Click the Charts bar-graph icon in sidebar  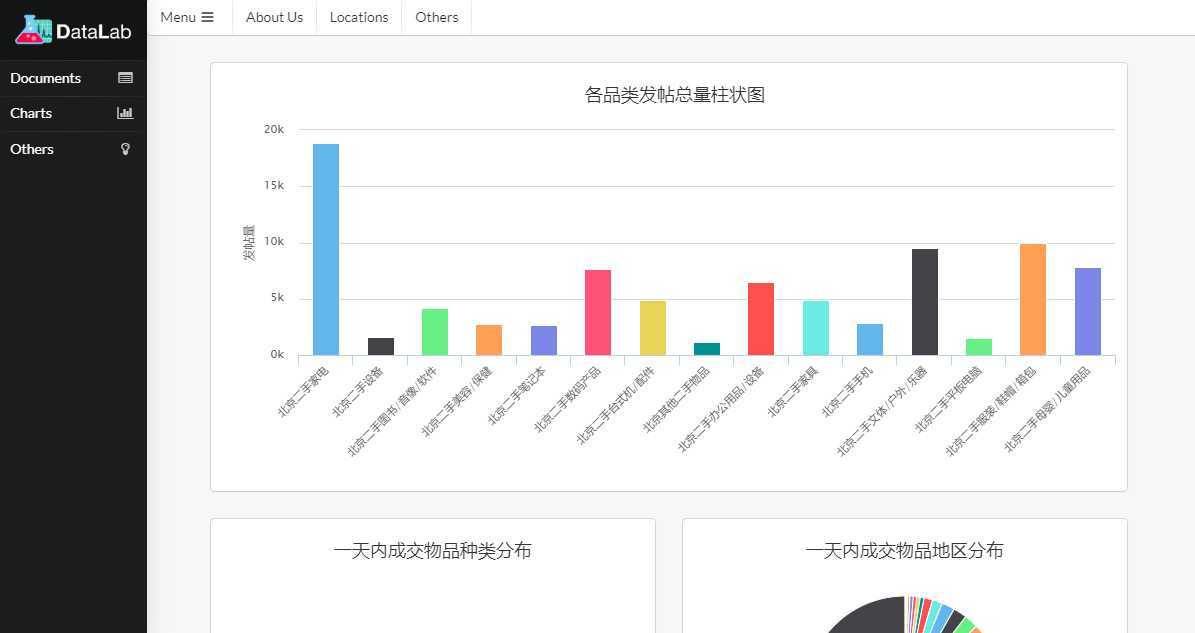point(125,113)
